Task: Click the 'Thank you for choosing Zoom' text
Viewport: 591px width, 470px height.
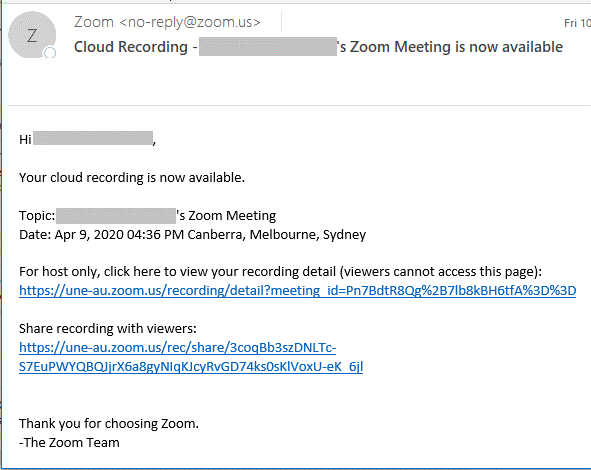Action: pos(109,424)
